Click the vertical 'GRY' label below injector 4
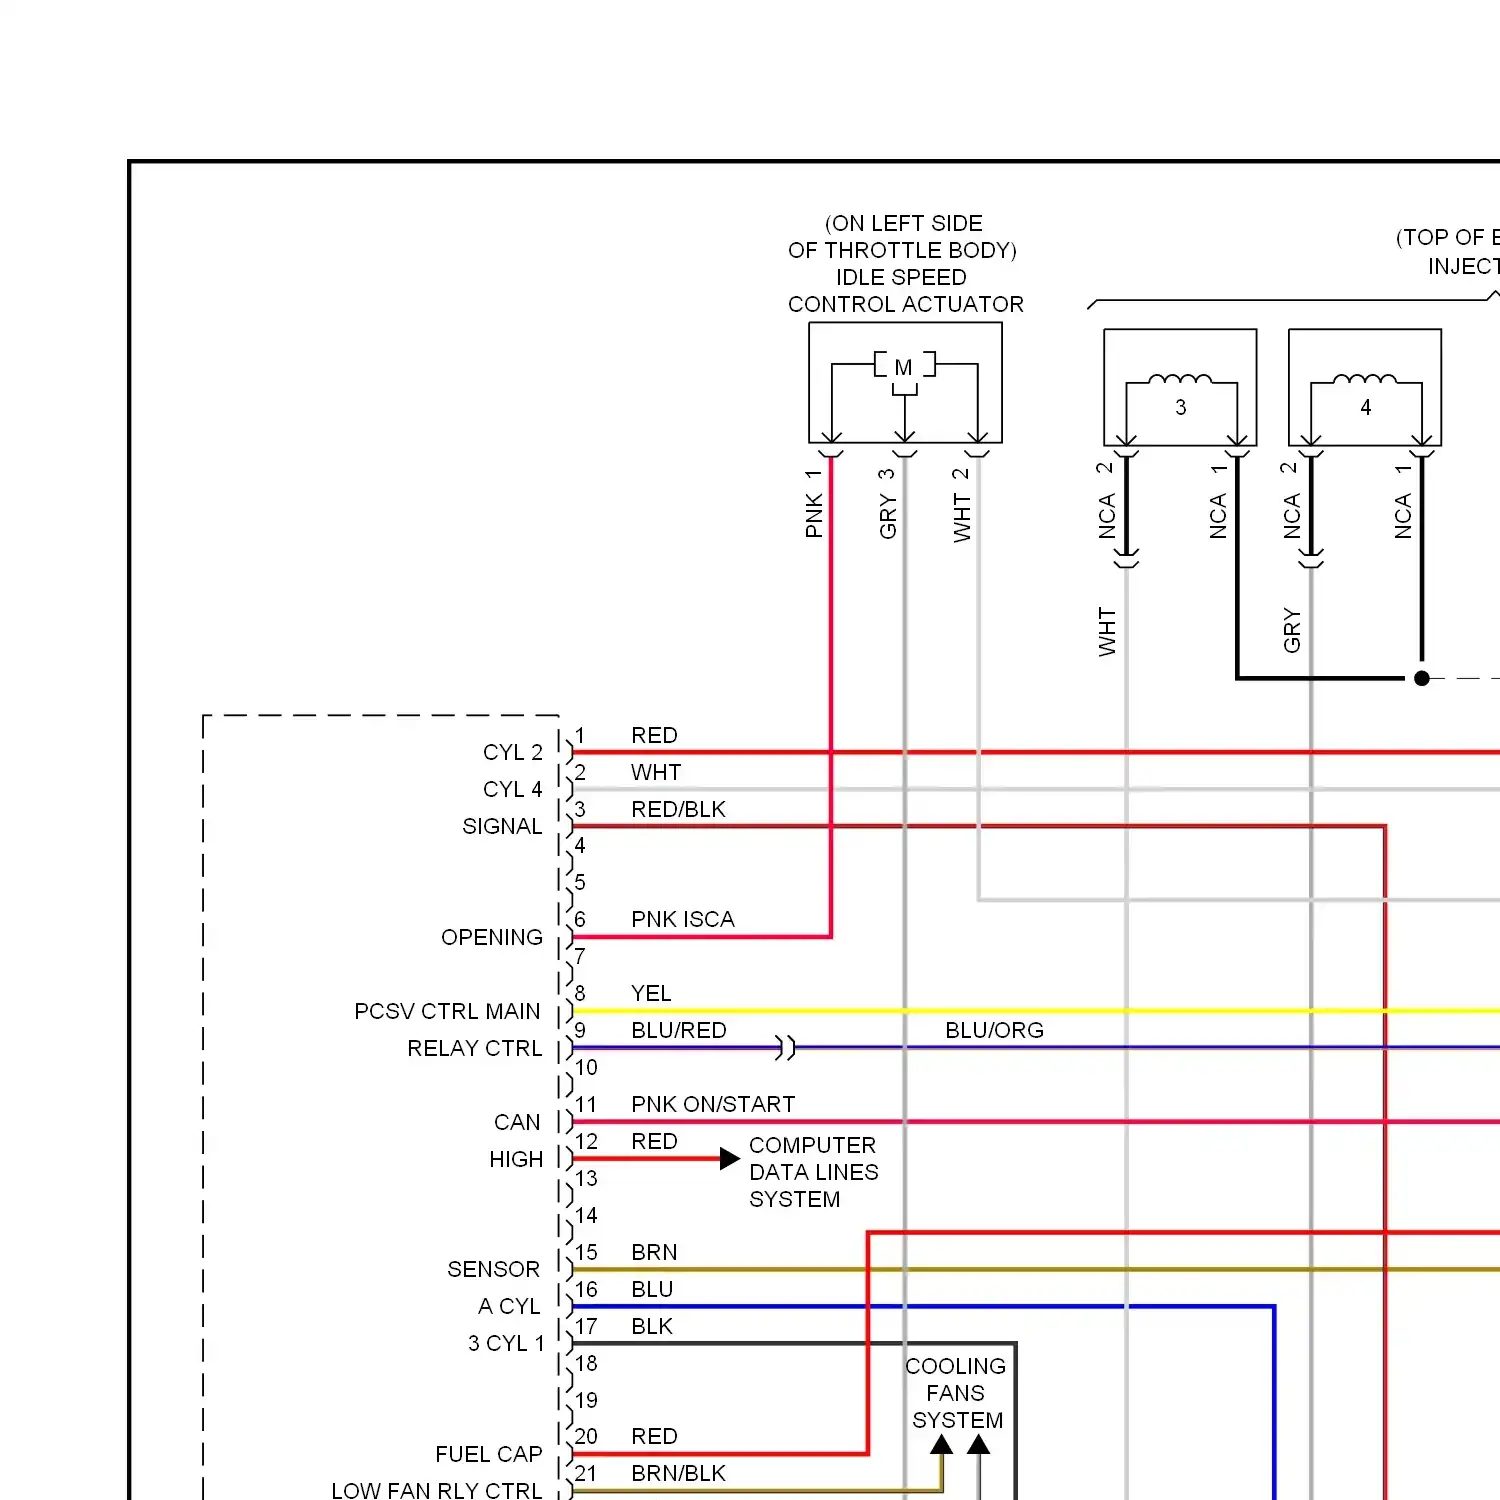The image size is (1500, 1500). 1291,630
